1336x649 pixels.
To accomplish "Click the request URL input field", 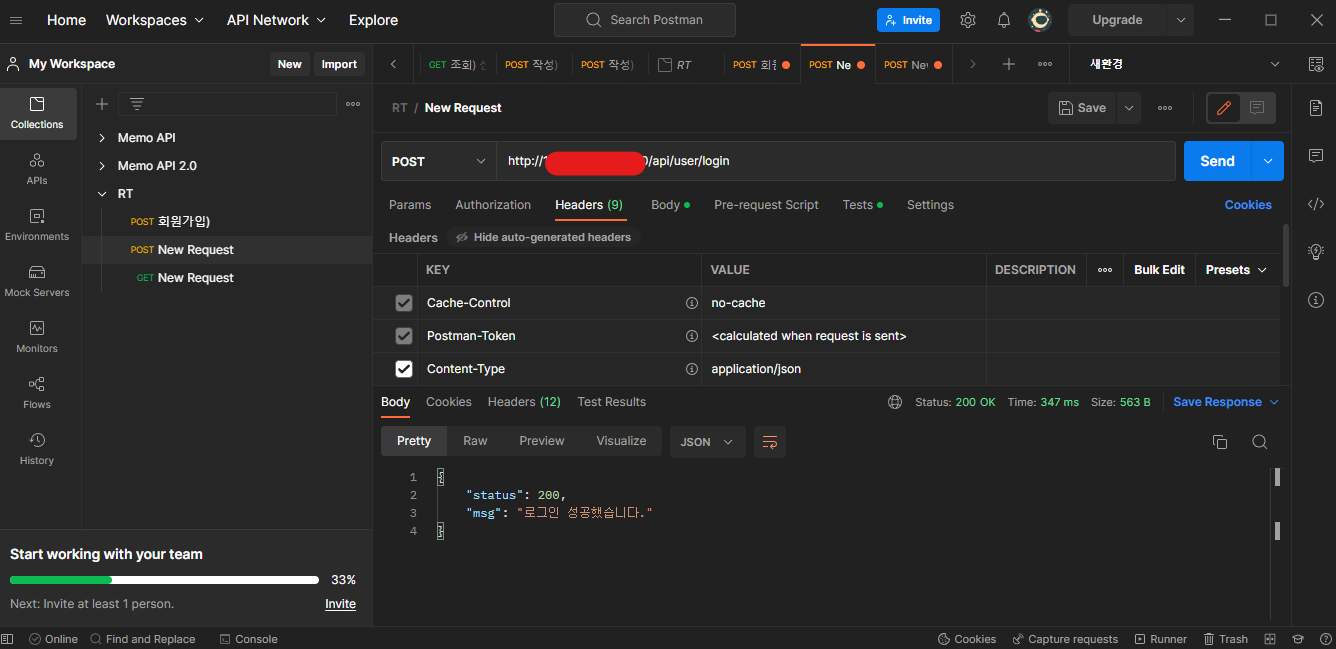I will [x=836, y=161].
